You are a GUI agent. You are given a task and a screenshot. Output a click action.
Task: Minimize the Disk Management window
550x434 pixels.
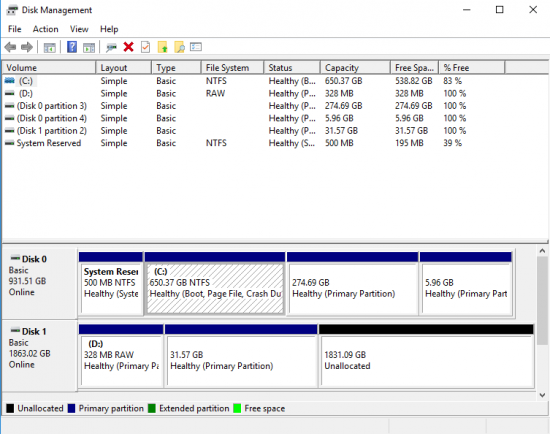tap(467, 10)
